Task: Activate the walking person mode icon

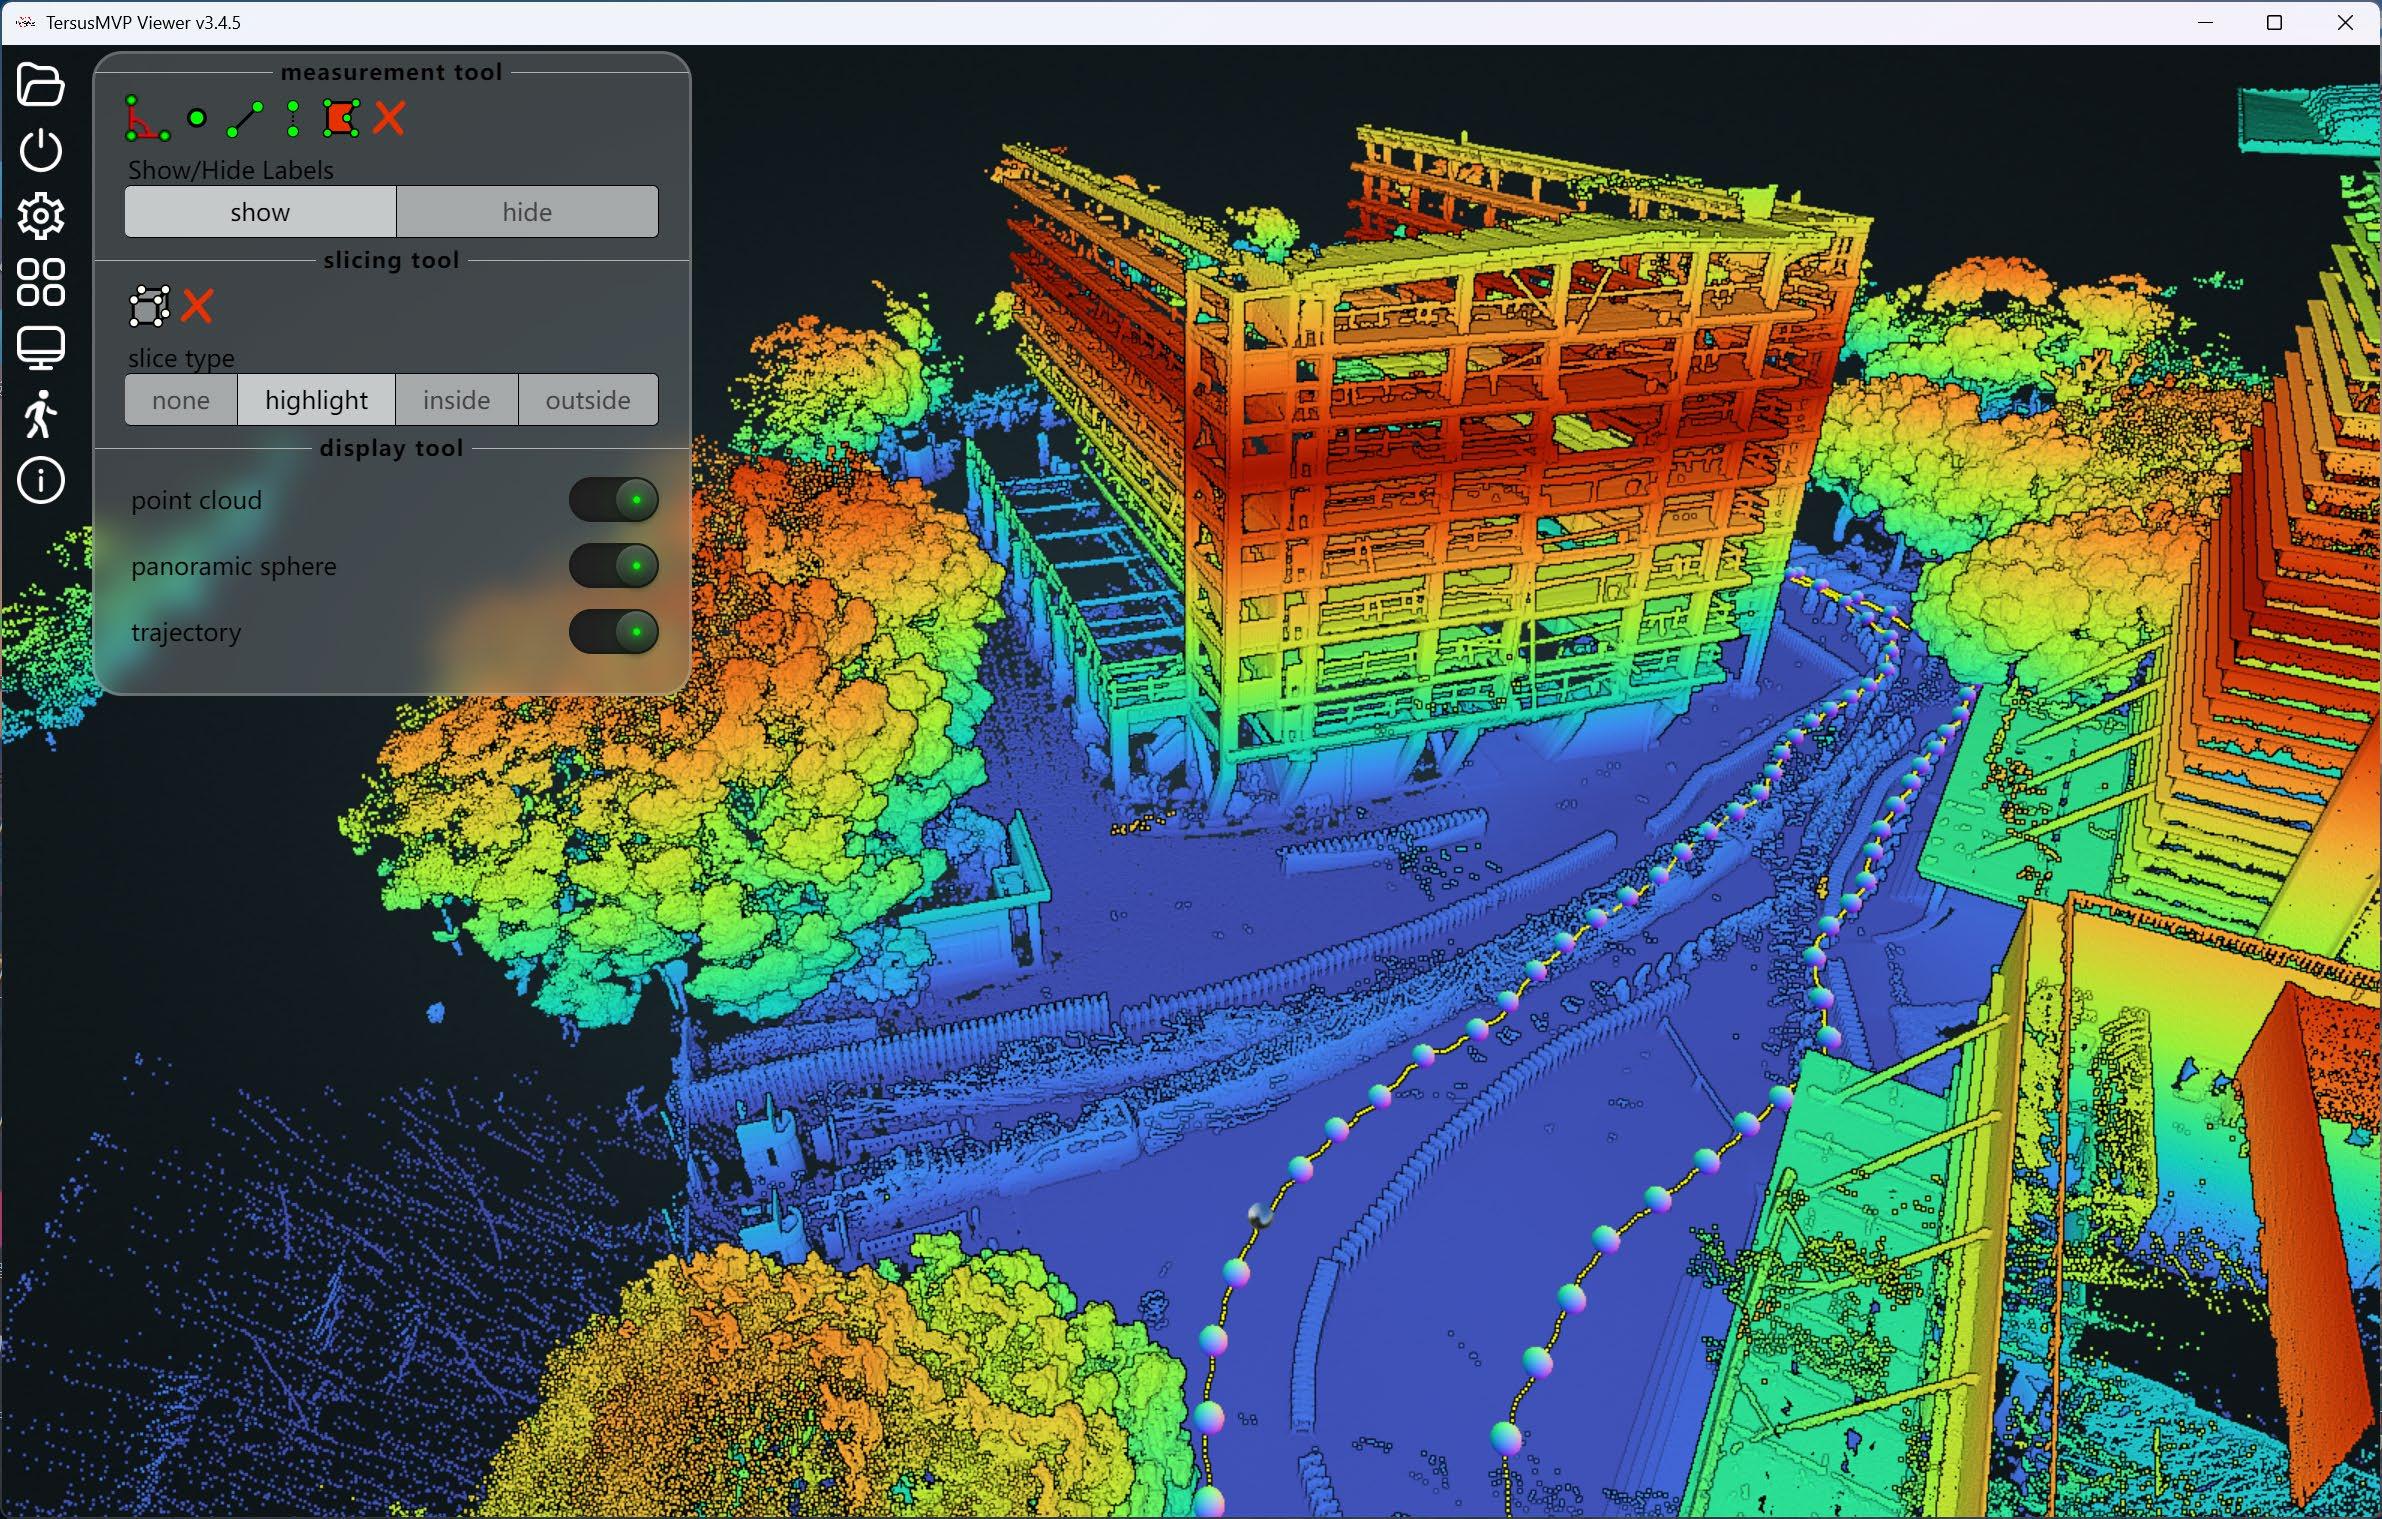Action: [x=41, y=414]
